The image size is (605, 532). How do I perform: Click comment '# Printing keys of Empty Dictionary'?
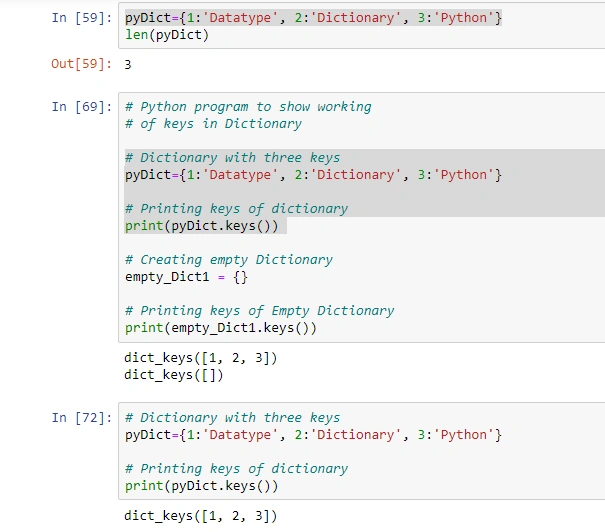[x=260, y=311]
